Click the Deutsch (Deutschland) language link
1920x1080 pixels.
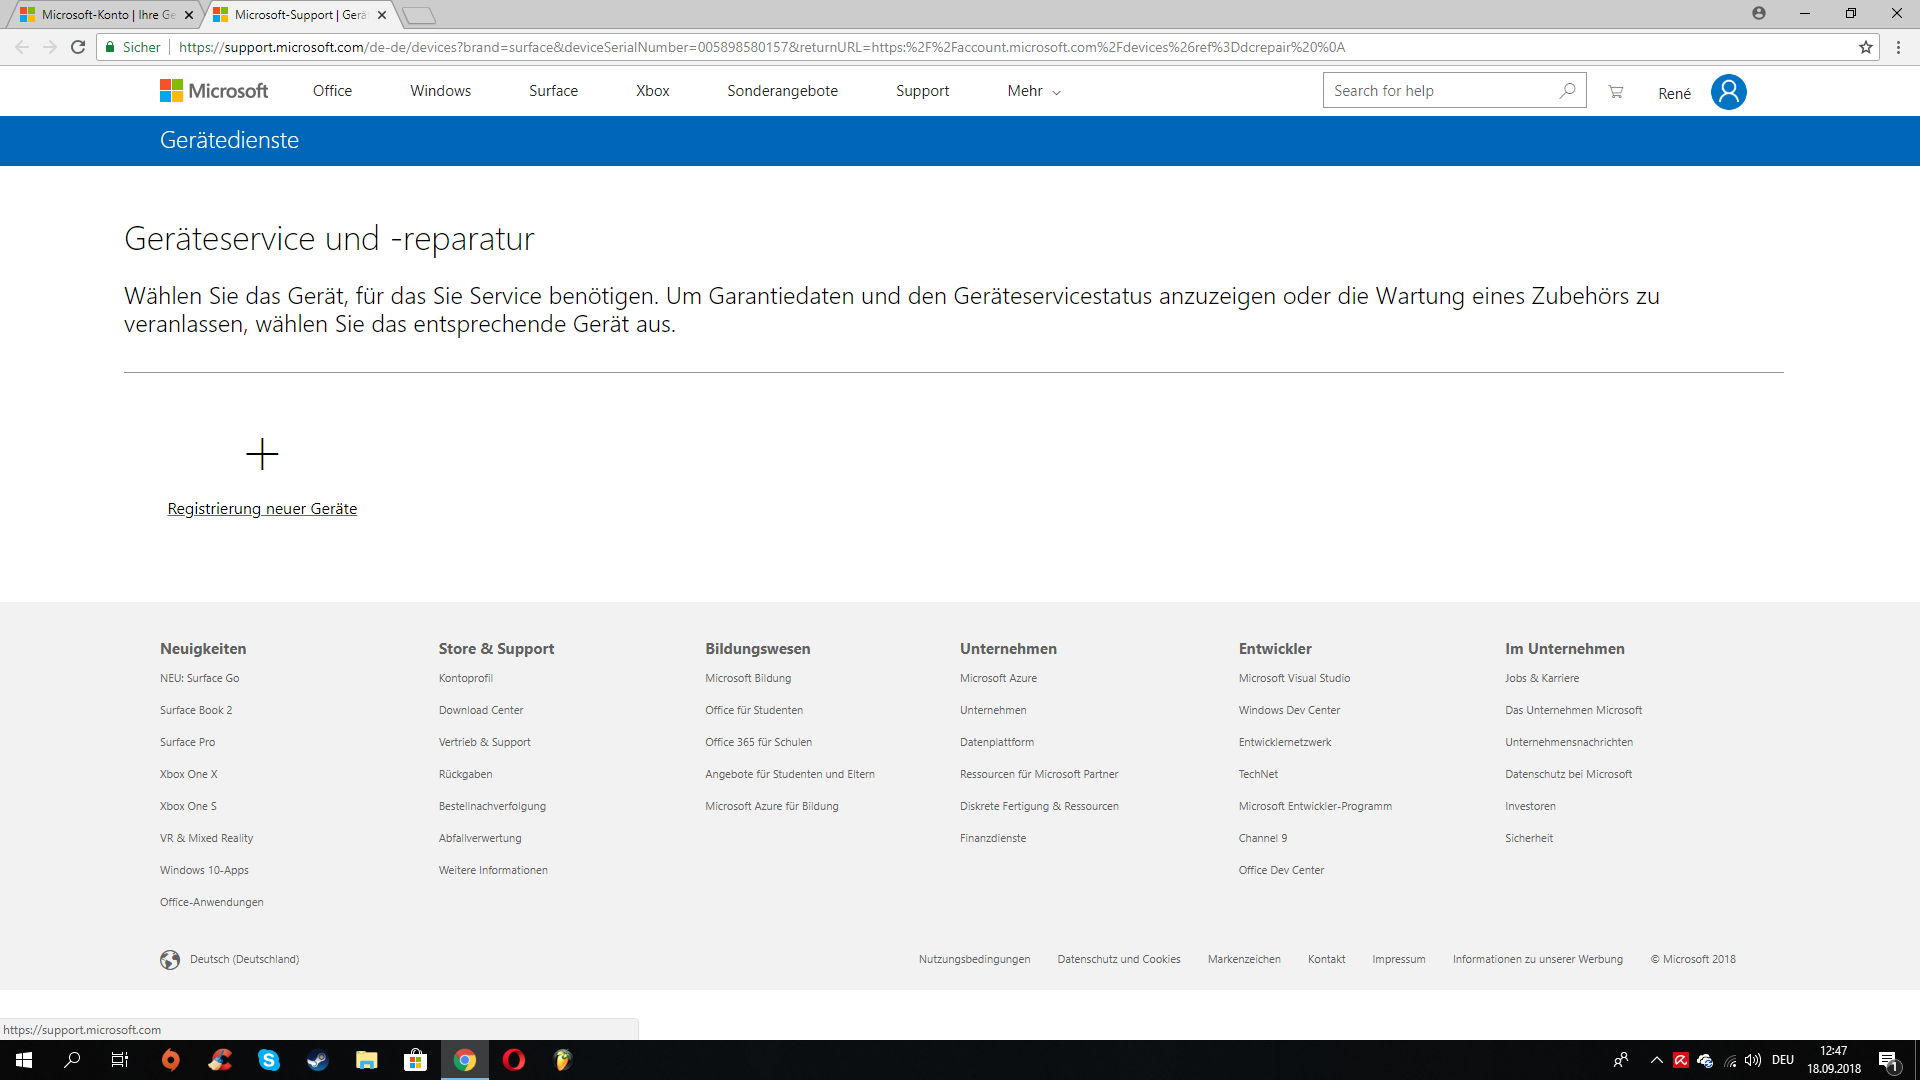(x=244, y=959)
